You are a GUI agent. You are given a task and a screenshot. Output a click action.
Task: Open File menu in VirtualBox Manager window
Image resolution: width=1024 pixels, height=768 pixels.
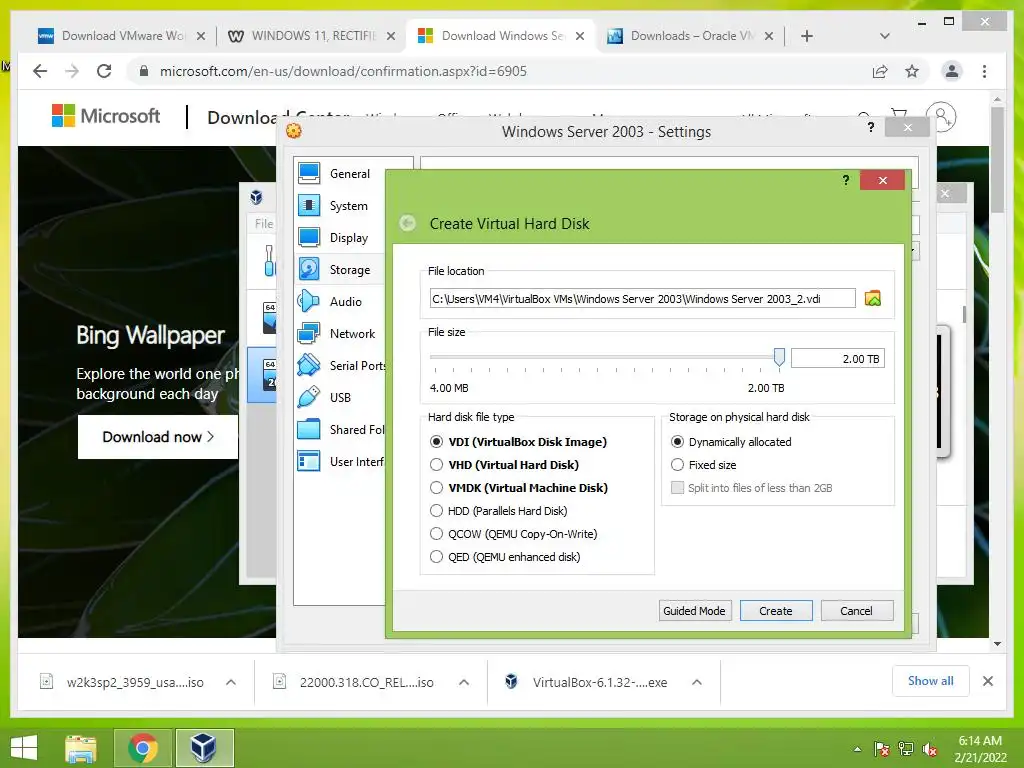point(264,223)
